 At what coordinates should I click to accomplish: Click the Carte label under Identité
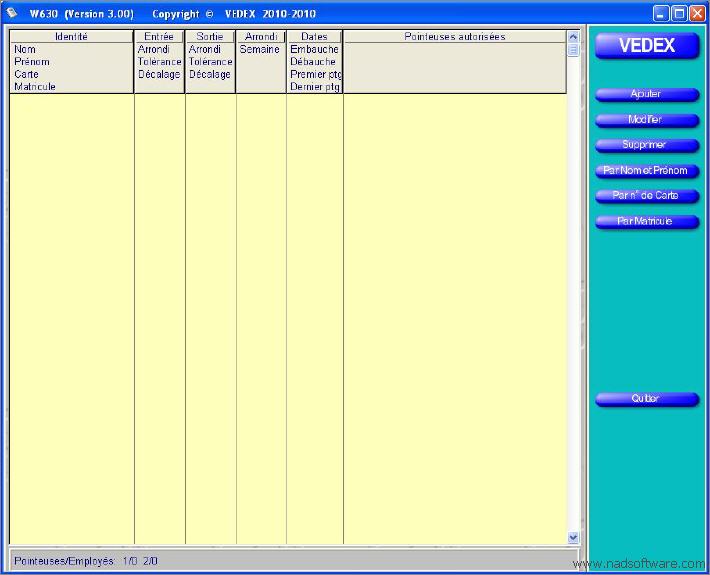pos(26,74)
